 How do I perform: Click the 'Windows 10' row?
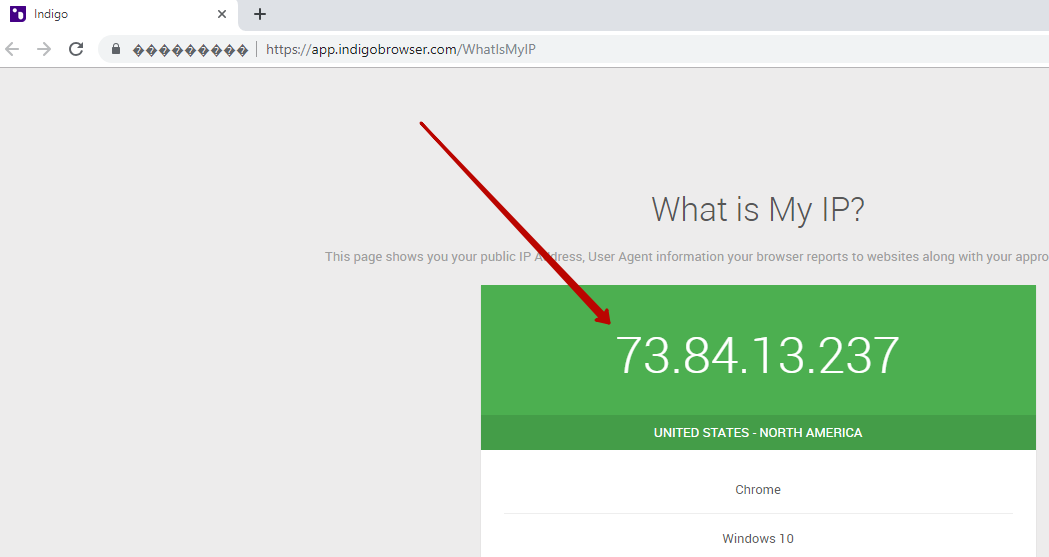(x=758, y=538)
